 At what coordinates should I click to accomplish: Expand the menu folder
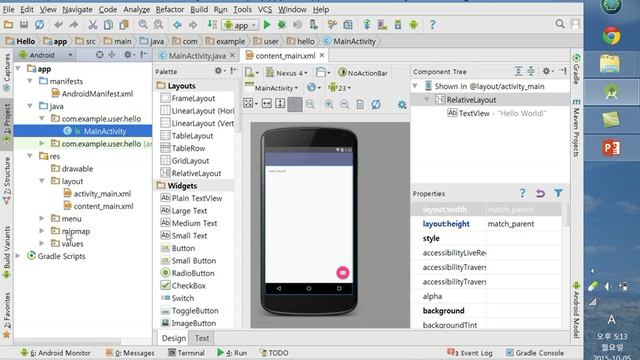42,218
